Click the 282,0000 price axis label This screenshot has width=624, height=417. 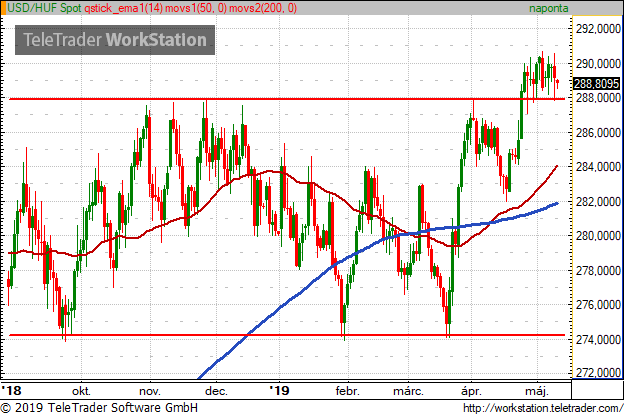(598, 201)
